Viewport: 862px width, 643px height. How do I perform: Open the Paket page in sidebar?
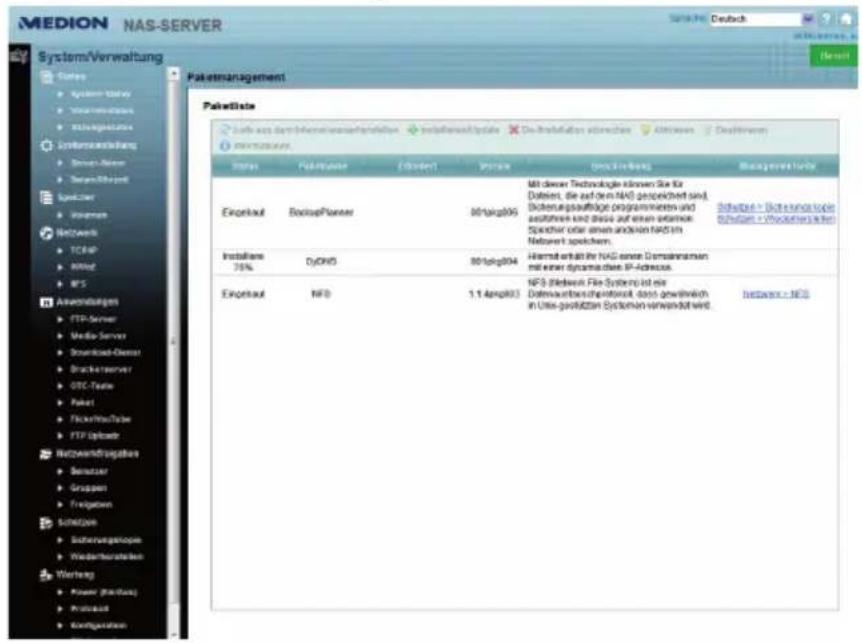(x=82, y=403)
